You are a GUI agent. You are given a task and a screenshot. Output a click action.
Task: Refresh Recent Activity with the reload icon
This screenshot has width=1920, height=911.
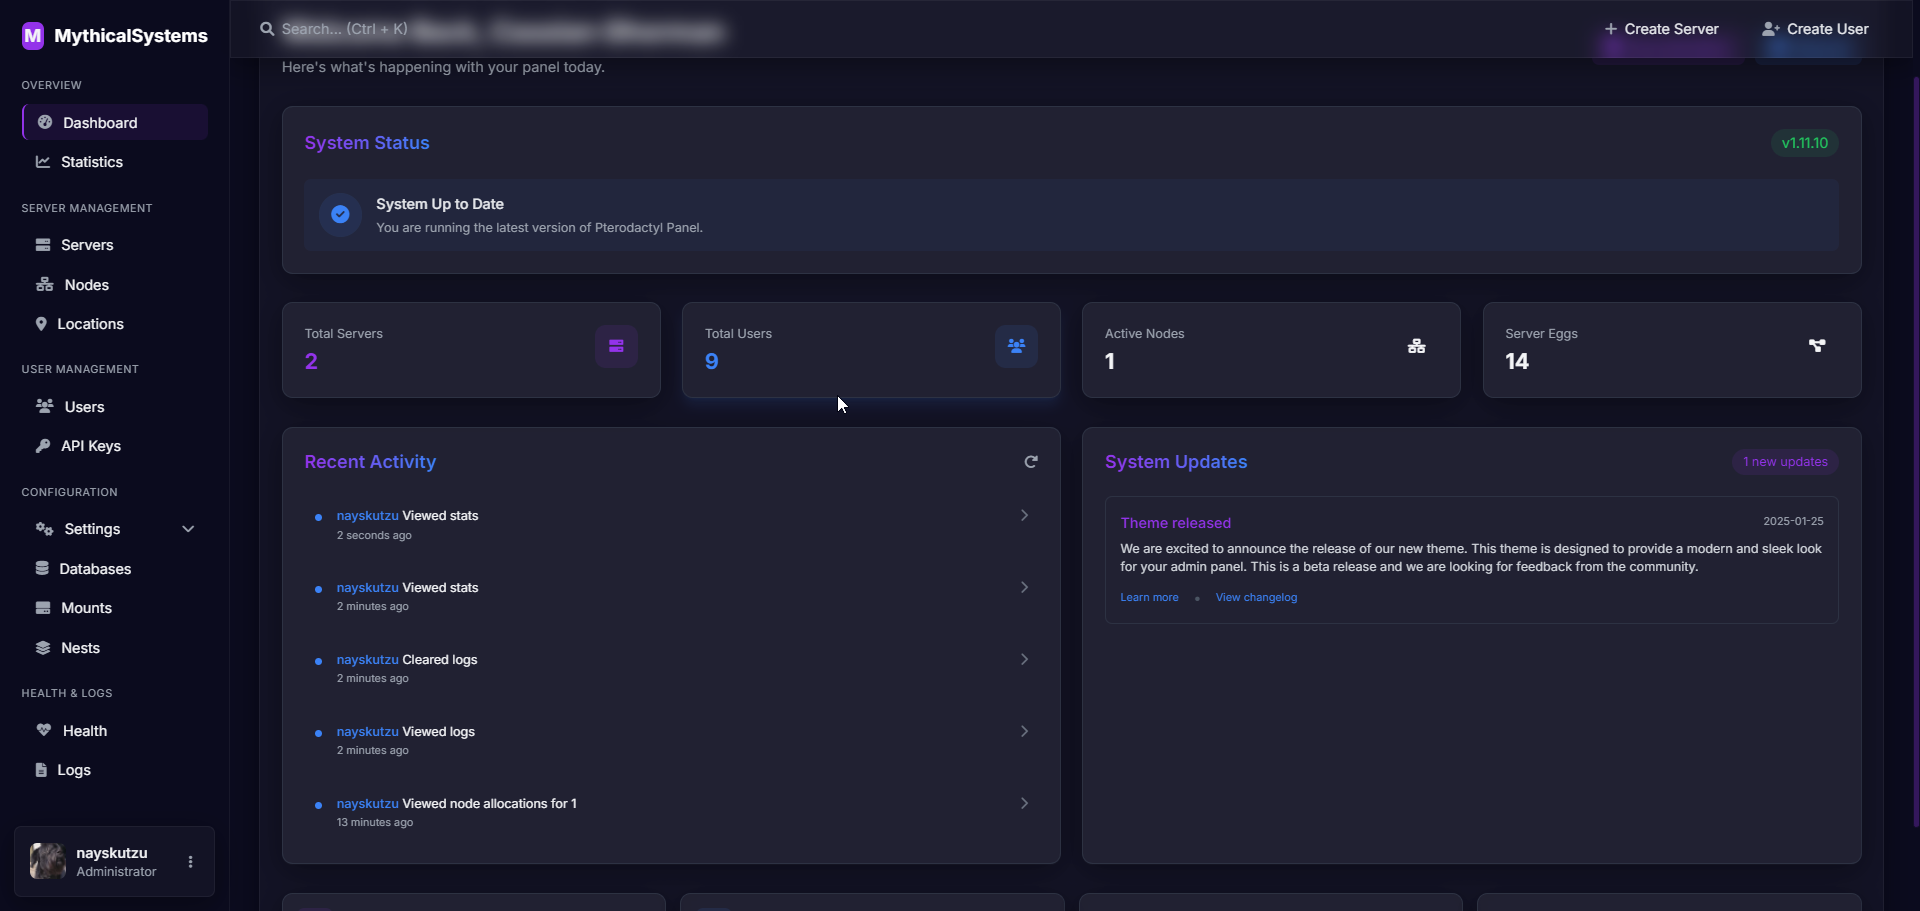pos(1031,461)
